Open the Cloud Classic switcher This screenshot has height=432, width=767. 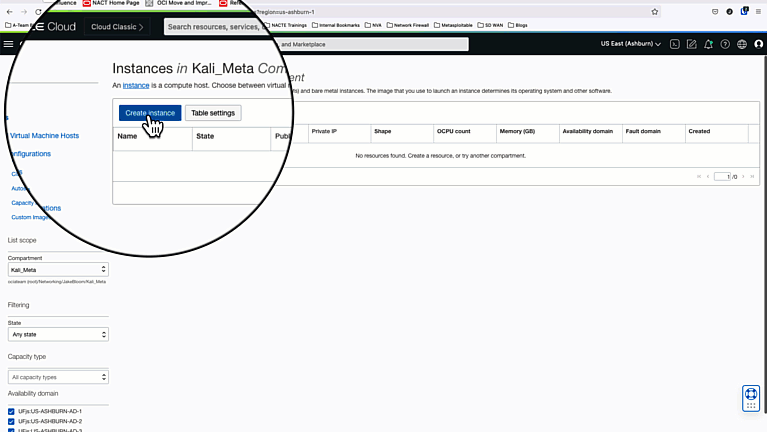117,27
